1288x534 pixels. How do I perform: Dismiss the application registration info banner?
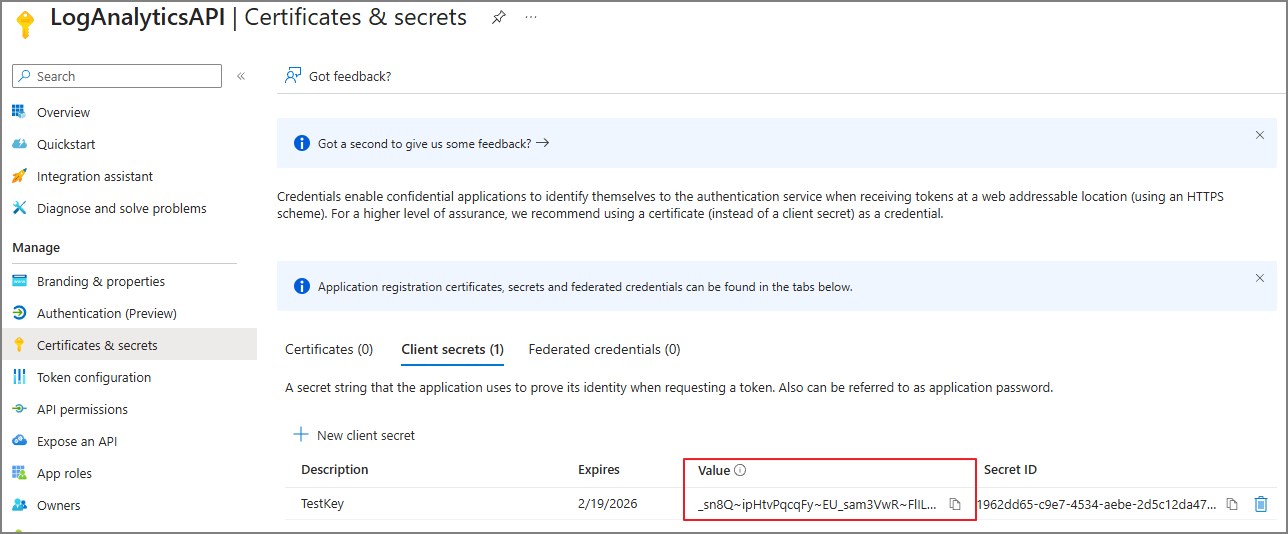click(x=1260, y=278)
